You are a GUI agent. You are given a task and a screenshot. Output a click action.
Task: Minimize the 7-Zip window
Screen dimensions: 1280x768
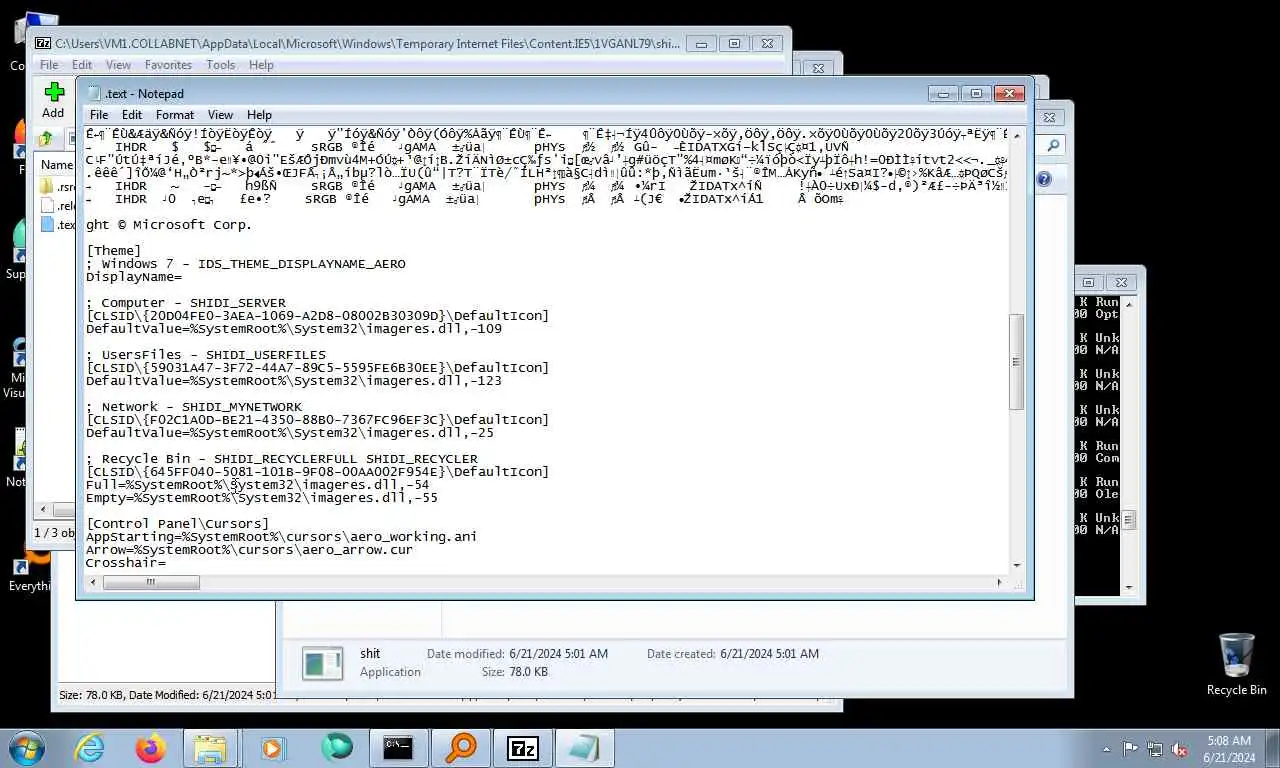701,44
